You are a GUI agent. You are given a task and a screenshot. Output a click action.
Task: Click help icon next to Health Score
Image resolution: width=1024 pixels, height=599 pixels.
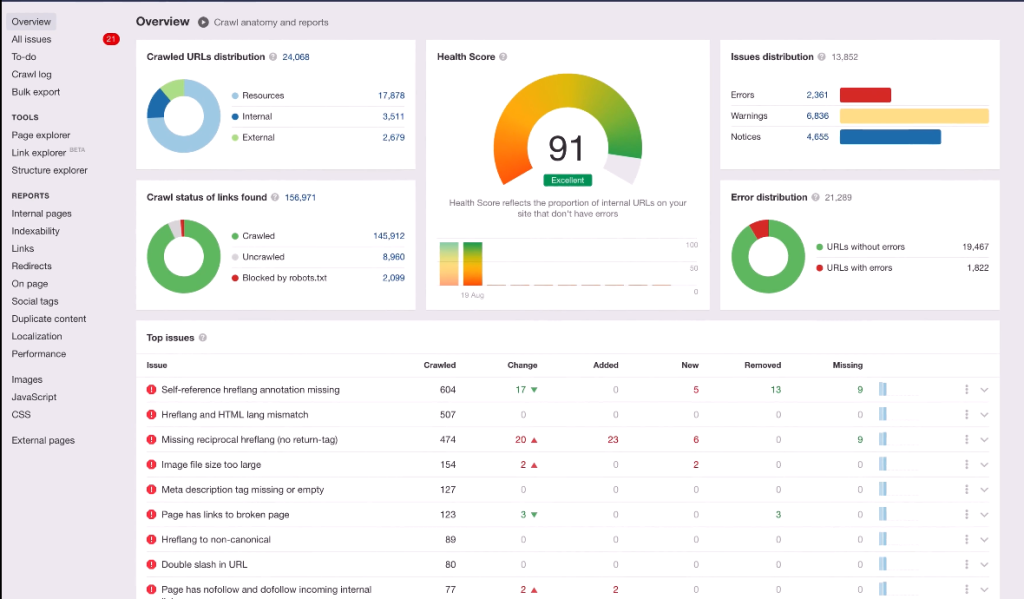click(503, 57)
